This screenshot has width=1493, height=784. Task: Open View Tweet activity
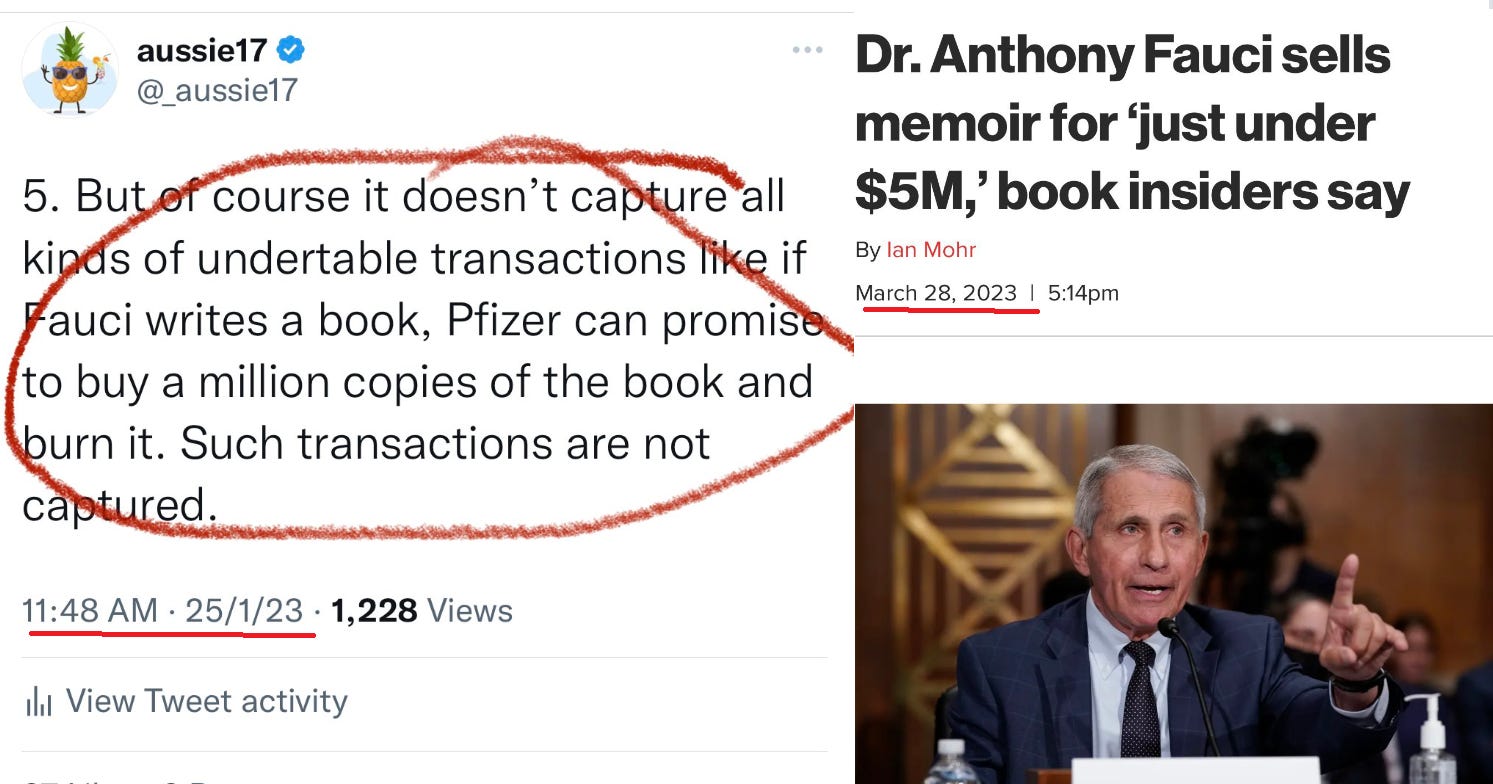[185, 701]
